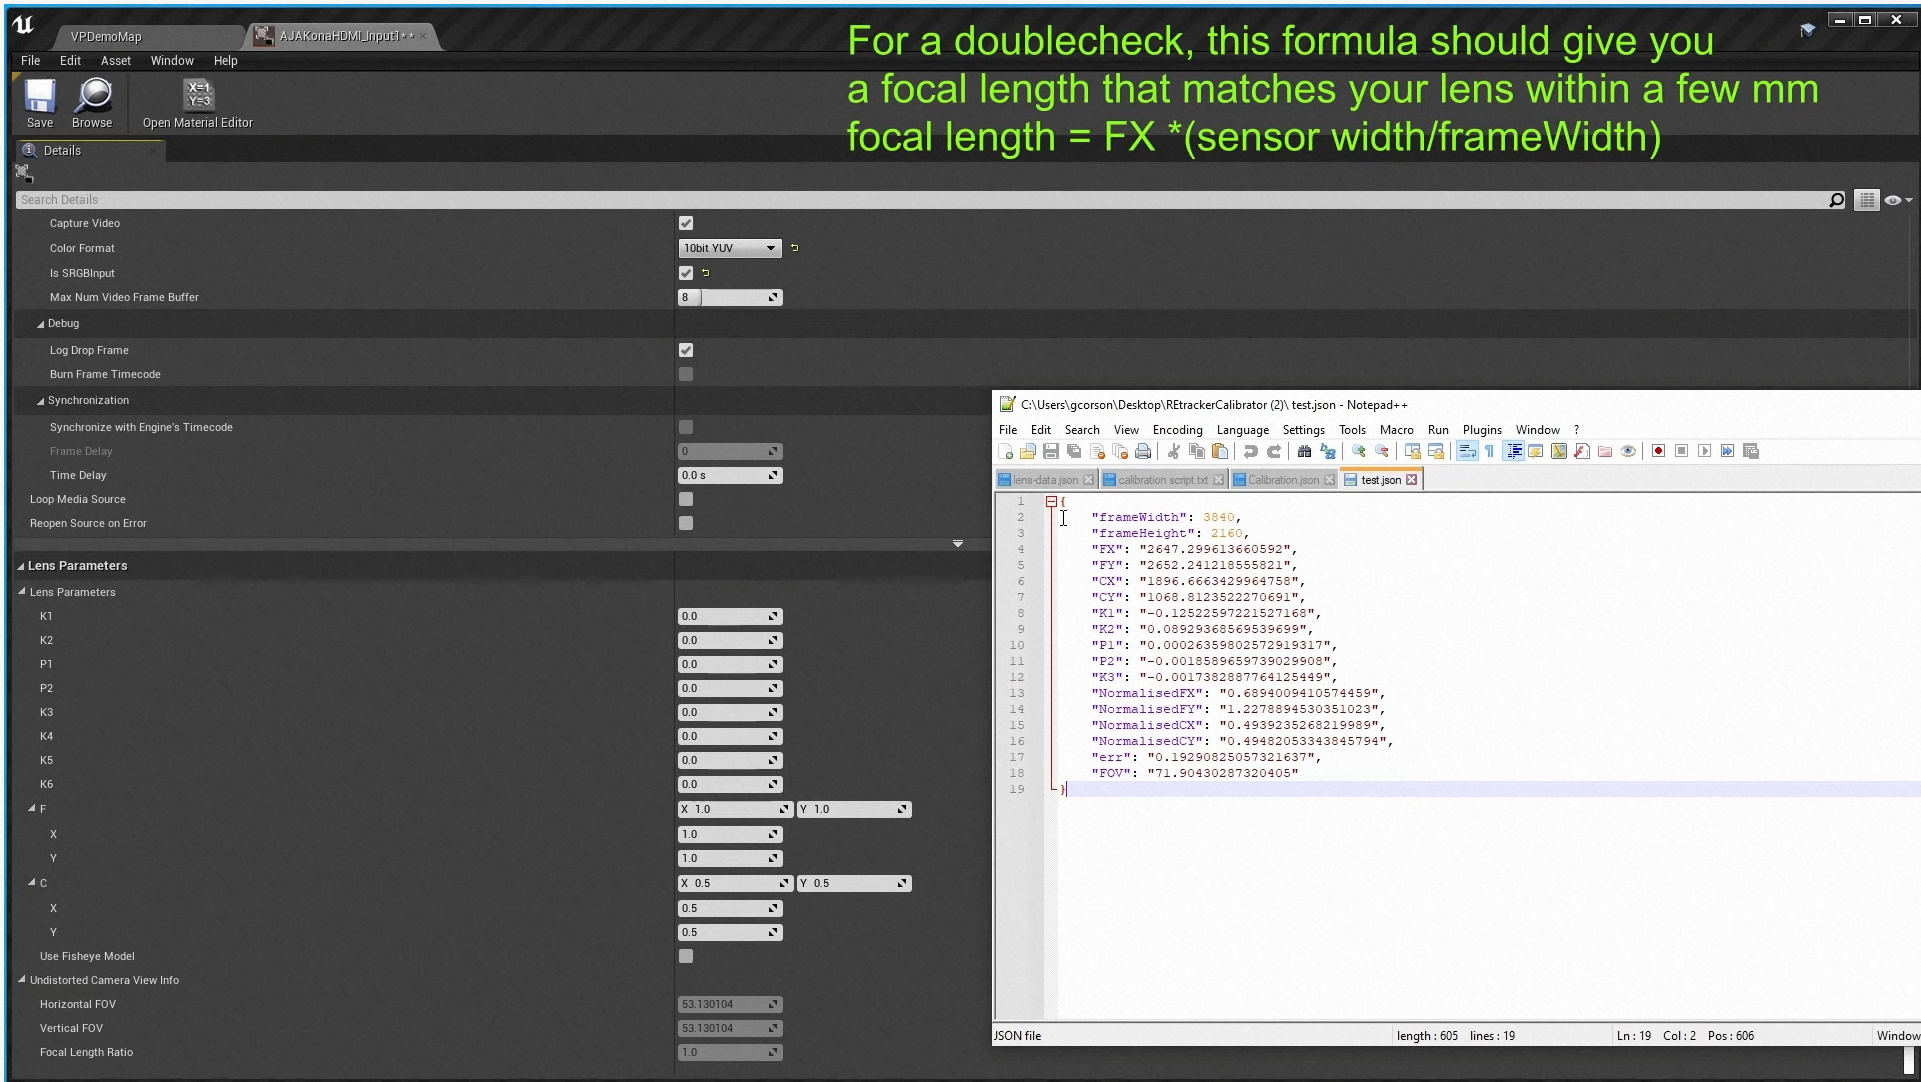This screenshot has height=1082, width=1921.
Task: Redo edit in Notepad++ toolbar
Action: (x=1274, y=452)
